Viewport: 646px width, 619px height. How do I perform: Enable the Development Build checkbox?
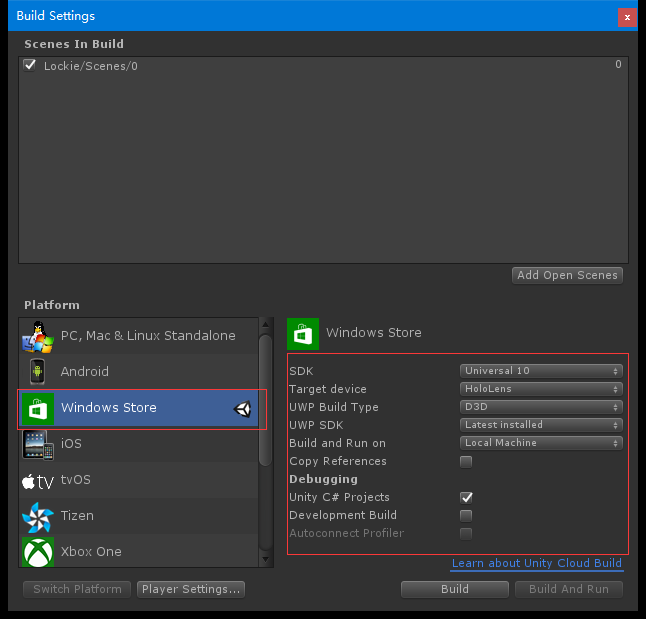coord(466,516)
